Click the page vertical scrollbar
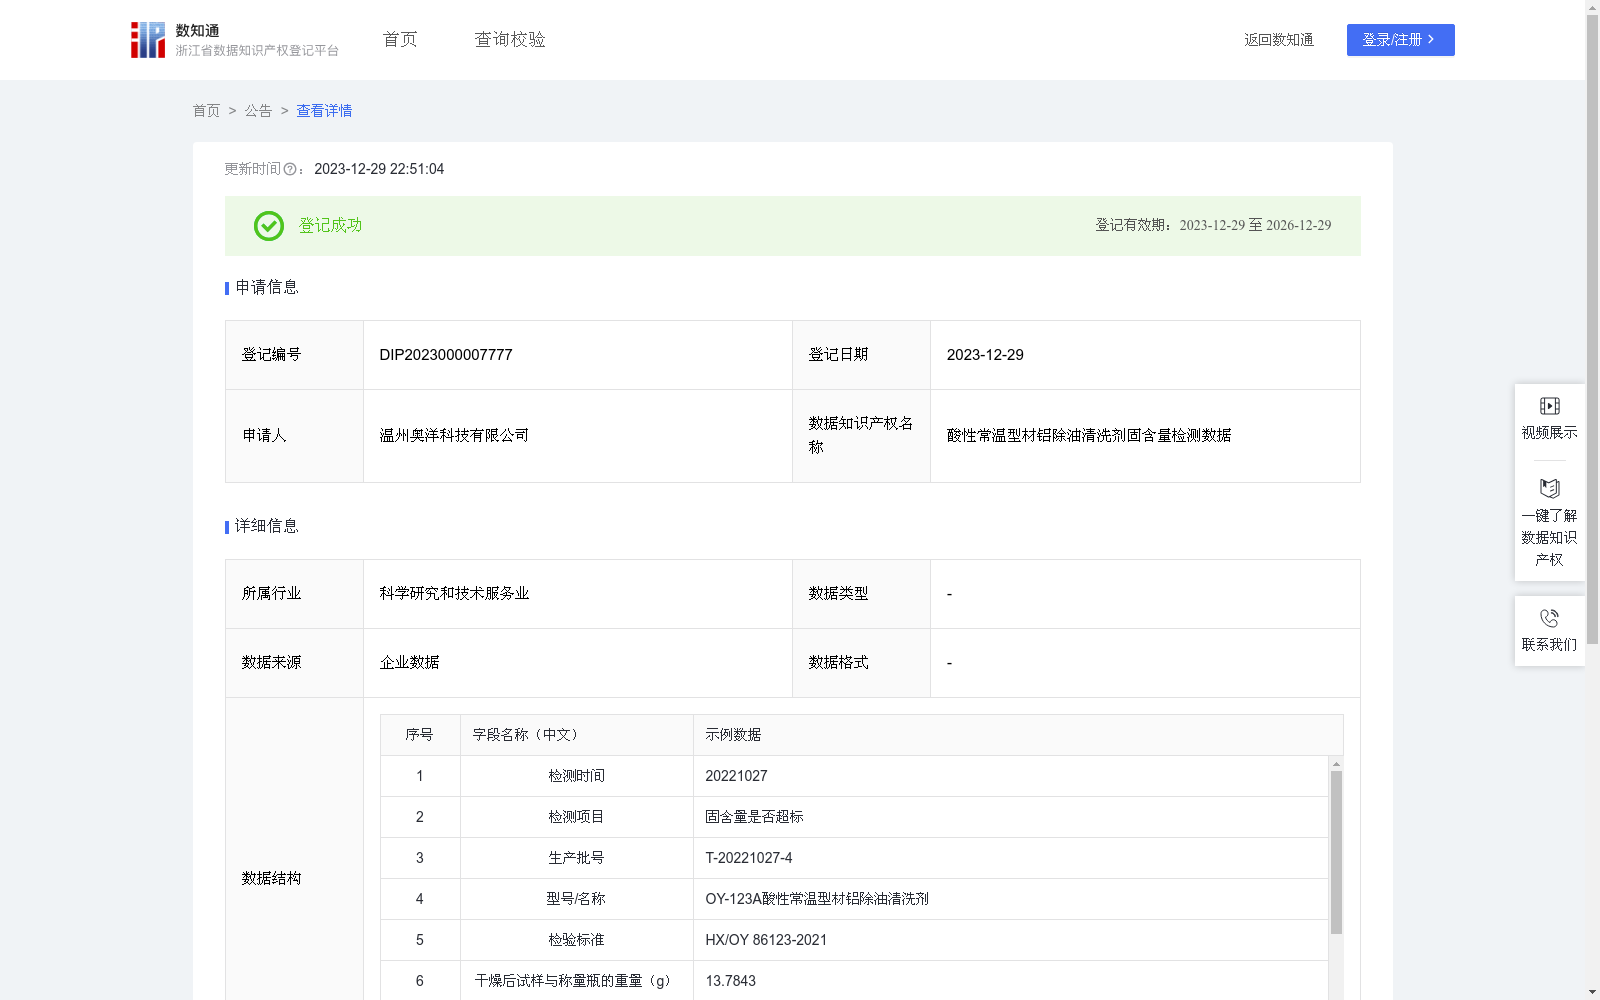The image size is (1600, 1000). tap(1592, 330)
